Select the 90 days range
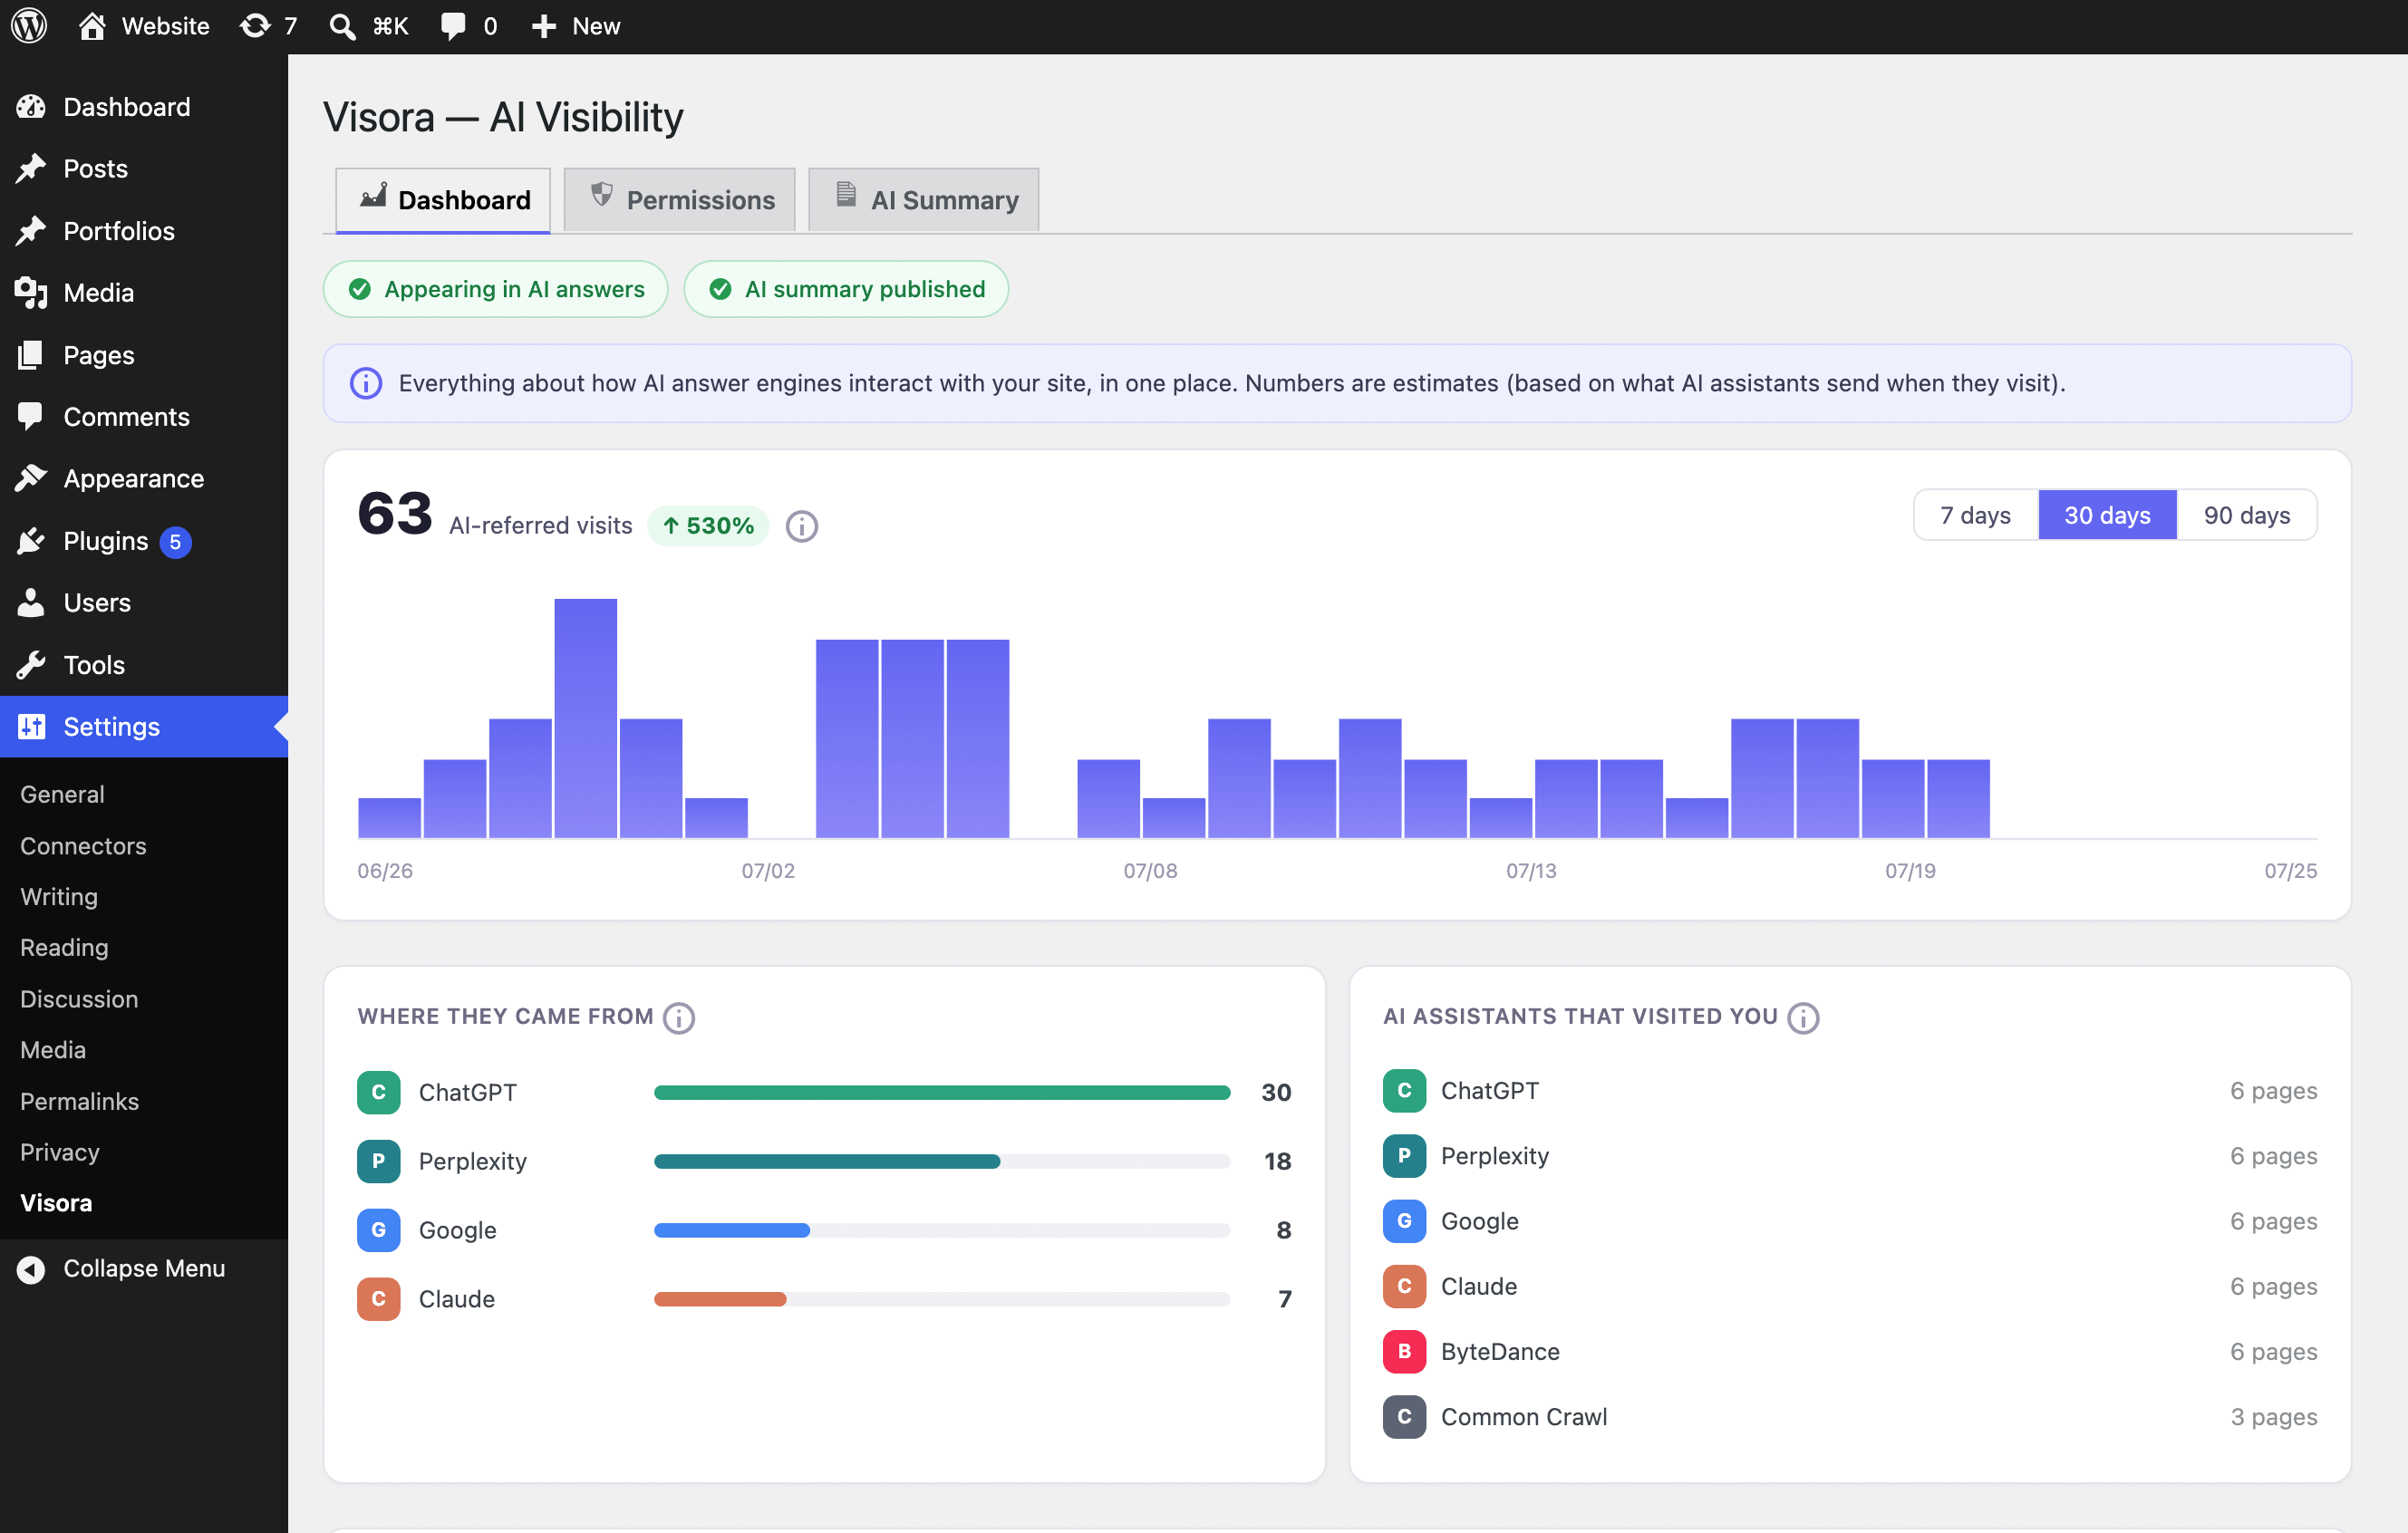Viewport: 2408px width, 1533px height. (2247, 515)
